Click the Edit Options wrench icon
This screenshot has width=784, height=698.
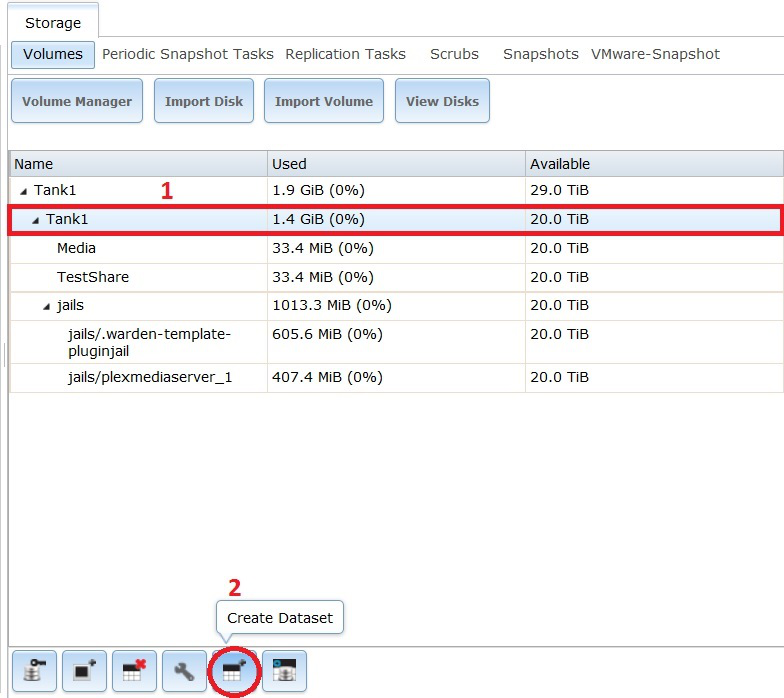pos(183,672)
